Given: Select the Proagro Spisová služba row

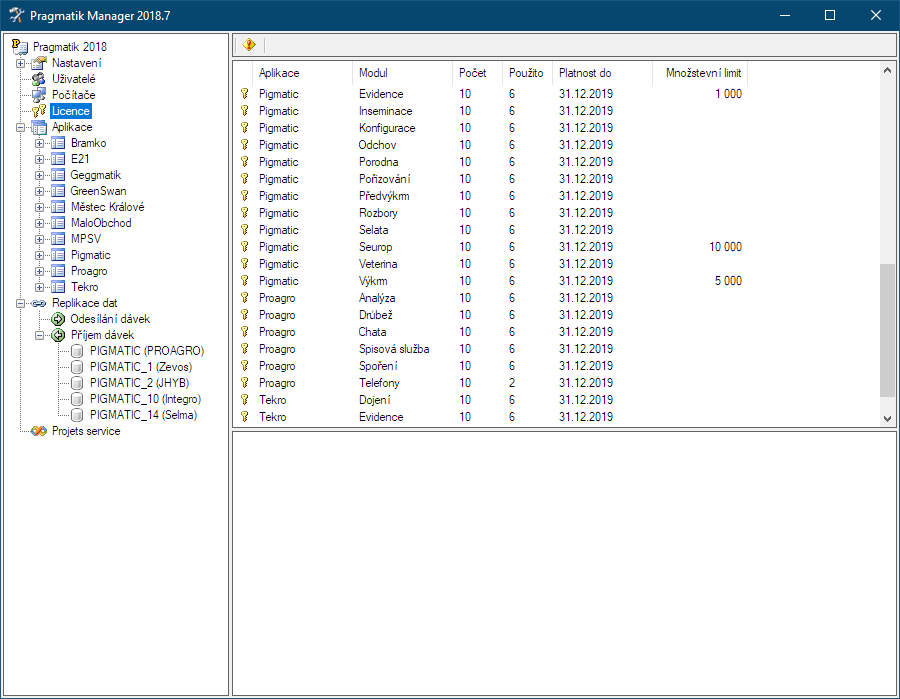Looking at the screenshot, I should click(x=494, y=349).
